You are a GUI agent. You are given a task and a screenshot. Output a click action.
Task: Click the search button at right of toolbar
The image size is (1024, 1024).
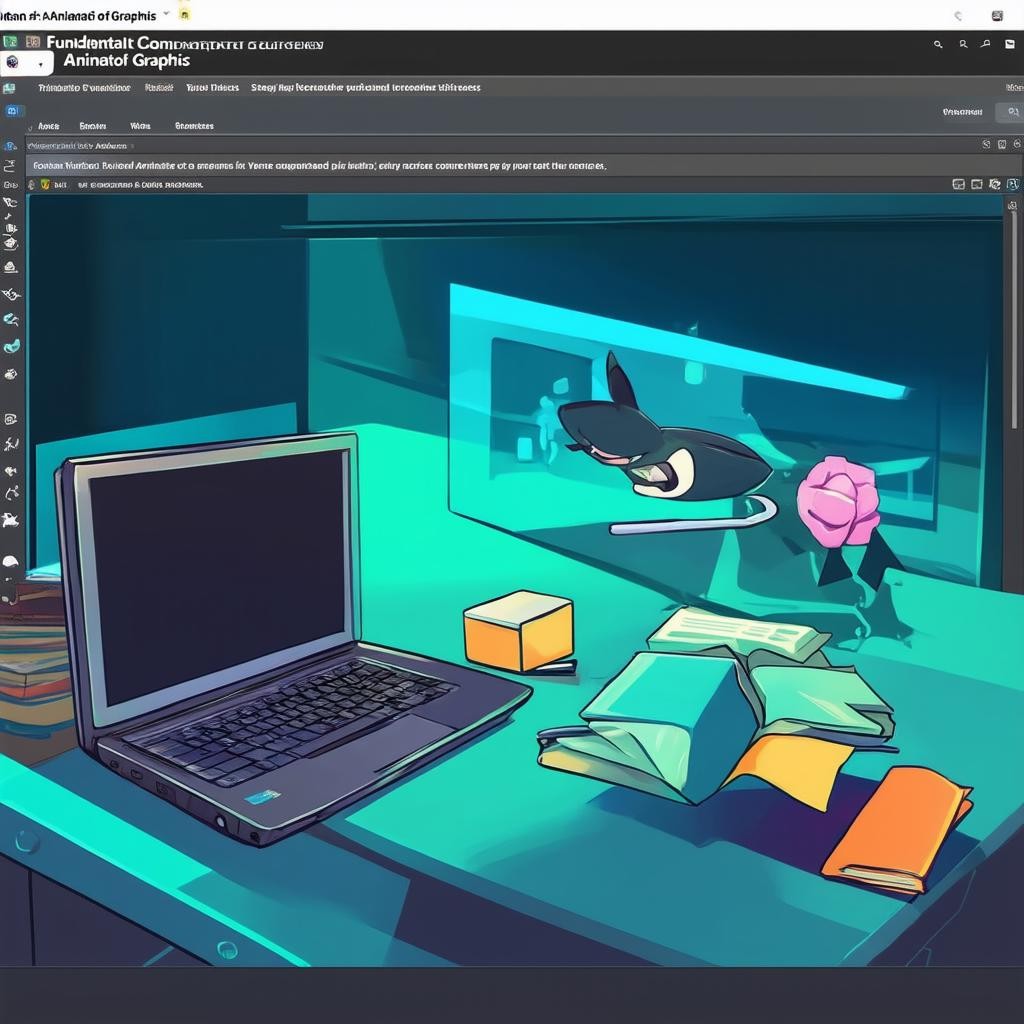click(1012, 112)
